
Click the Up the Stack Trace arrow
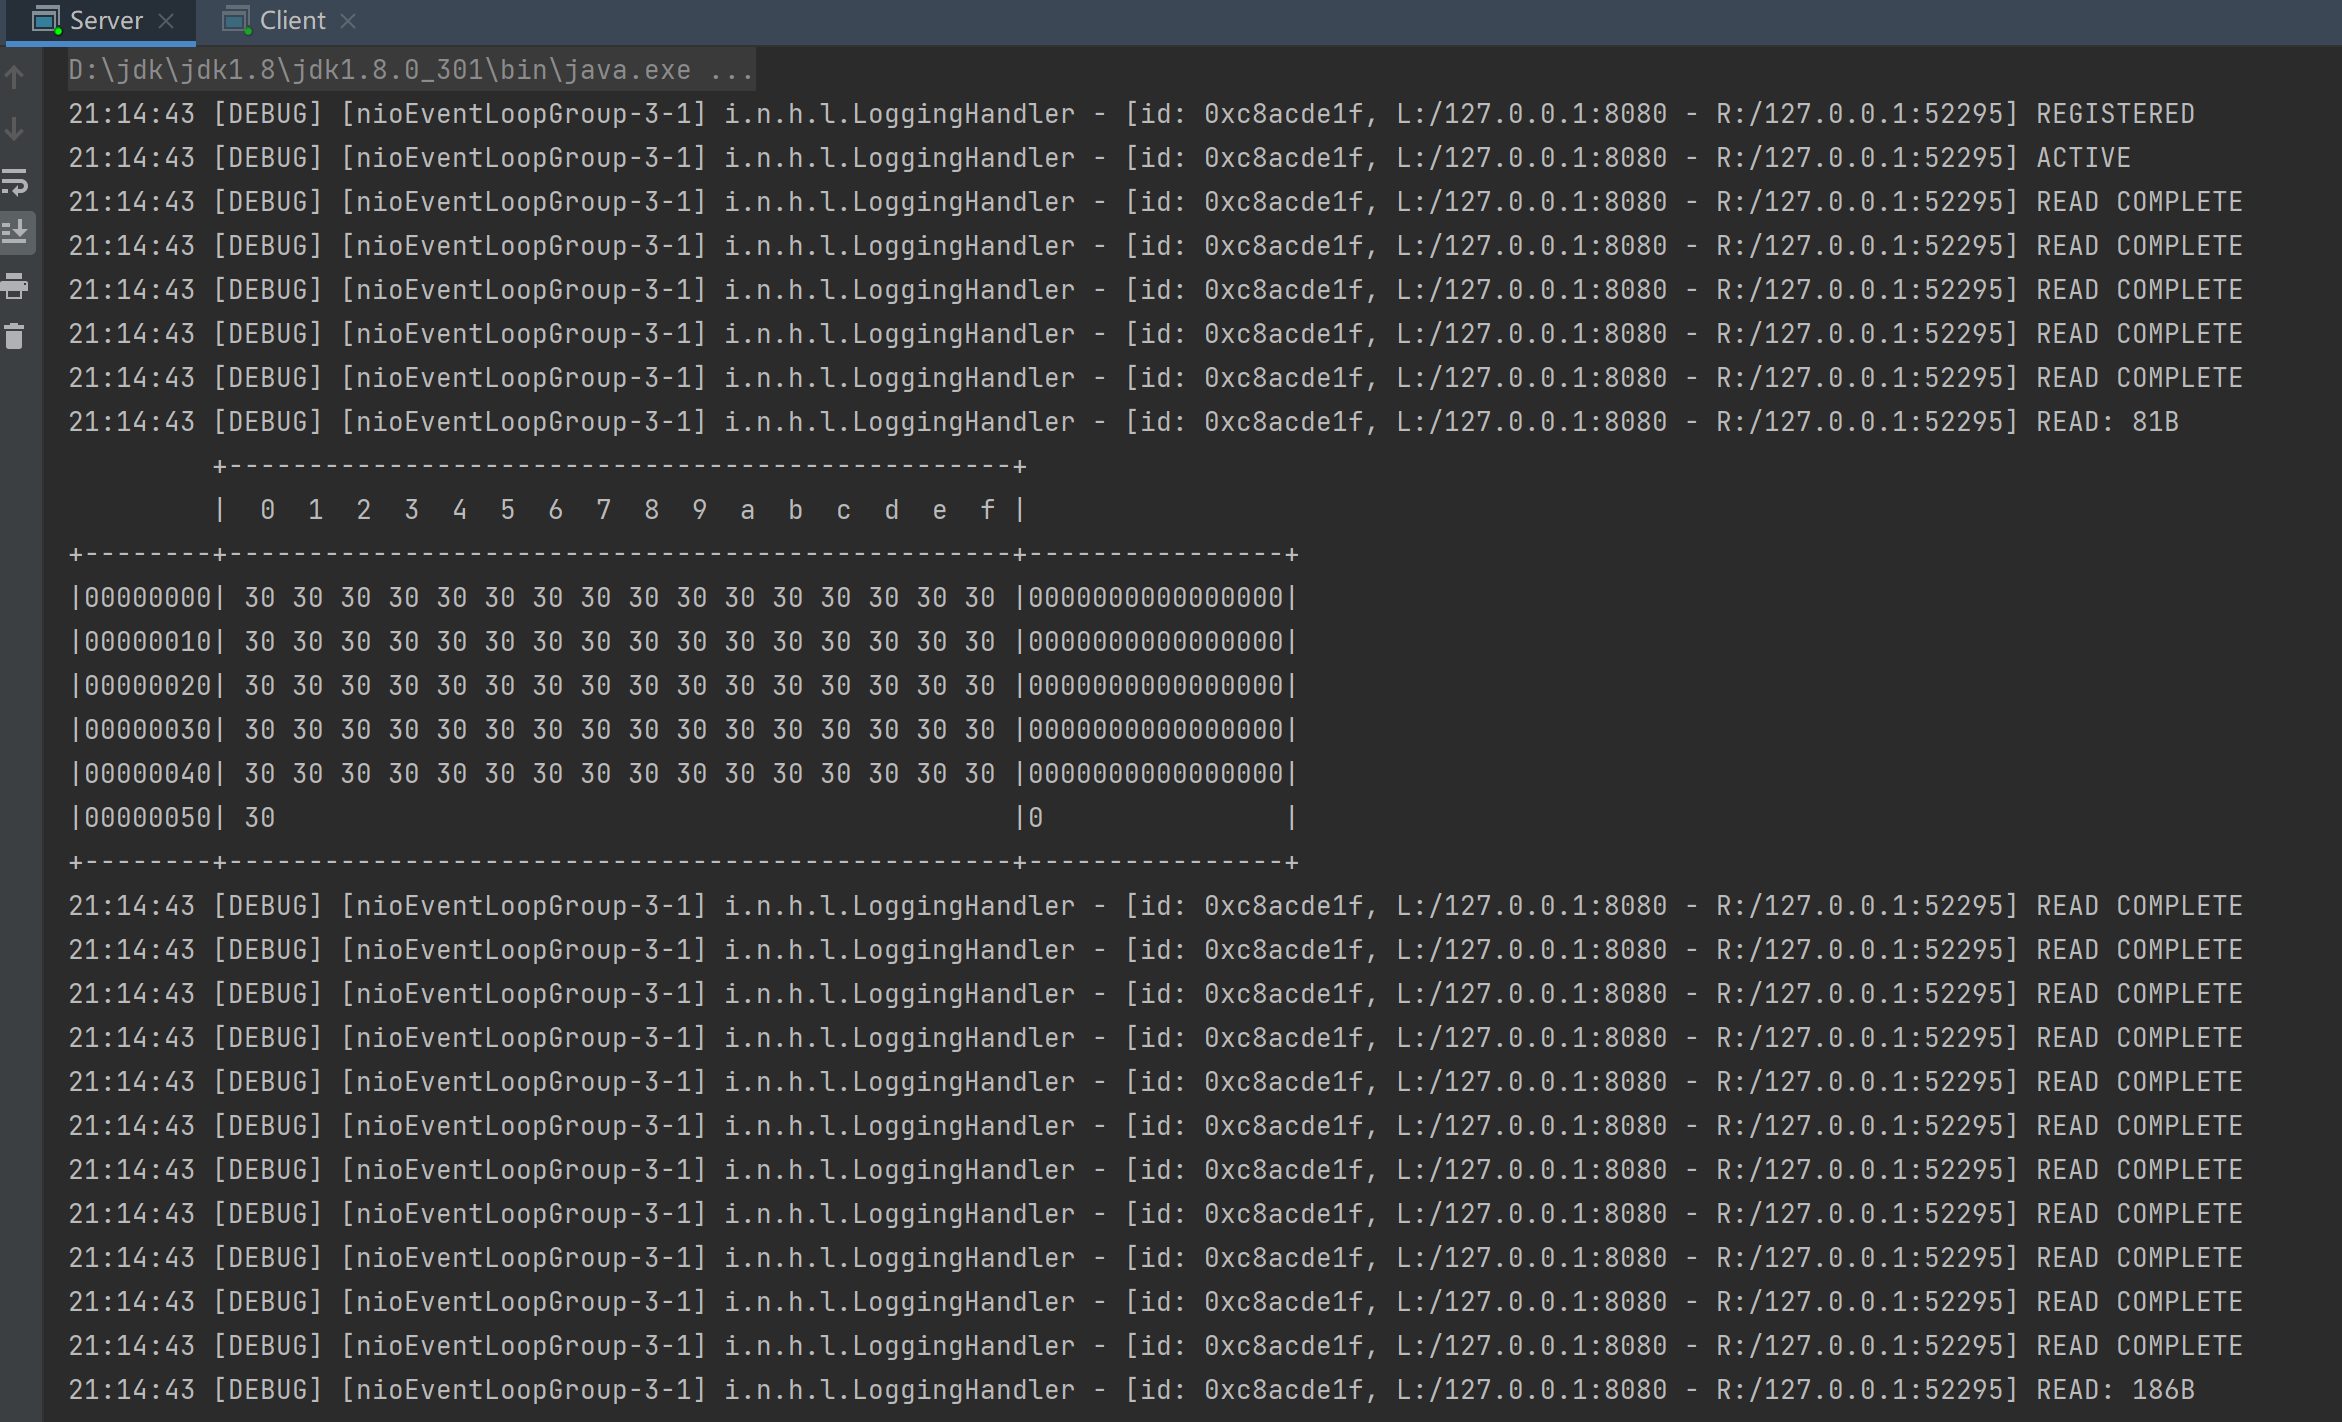pyautogui.click(x=15, y=77)
